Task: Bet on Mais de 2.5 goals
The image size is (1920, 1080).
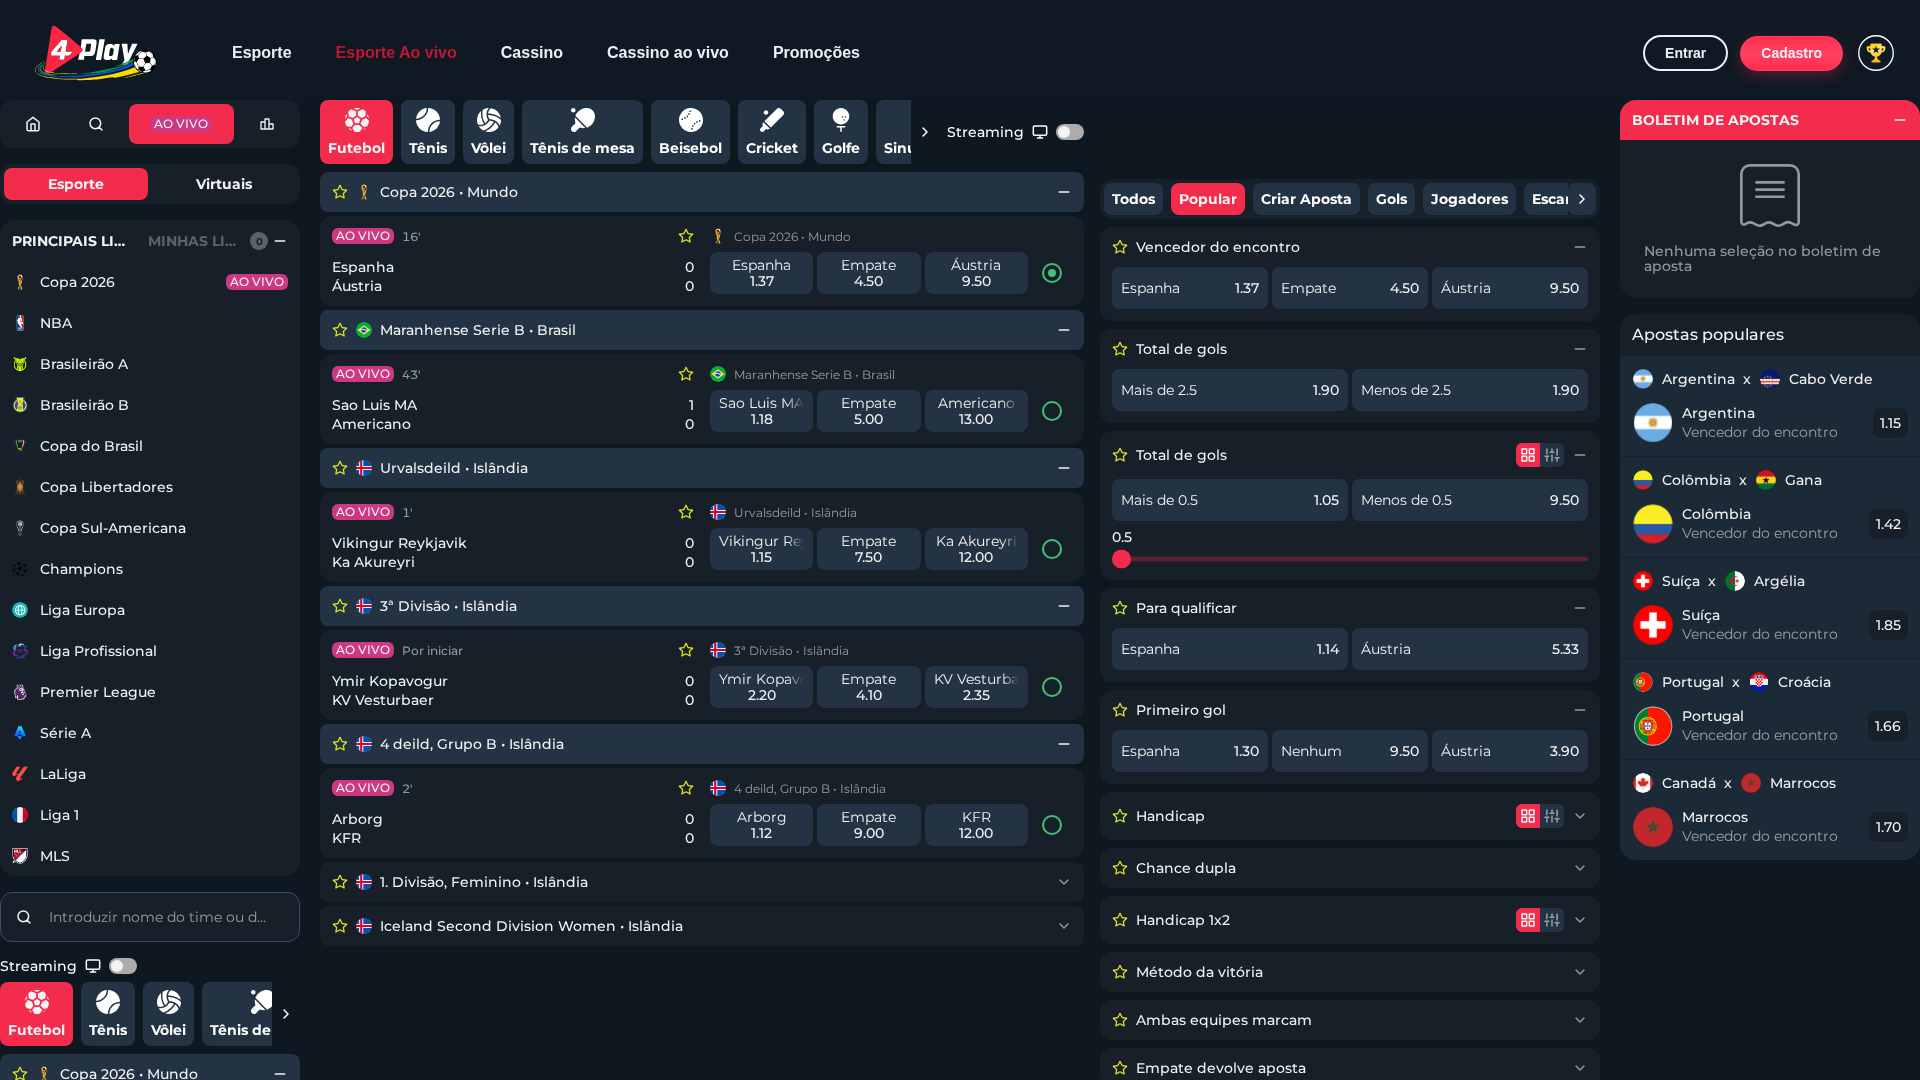Action: click(x=1230, y=390)
